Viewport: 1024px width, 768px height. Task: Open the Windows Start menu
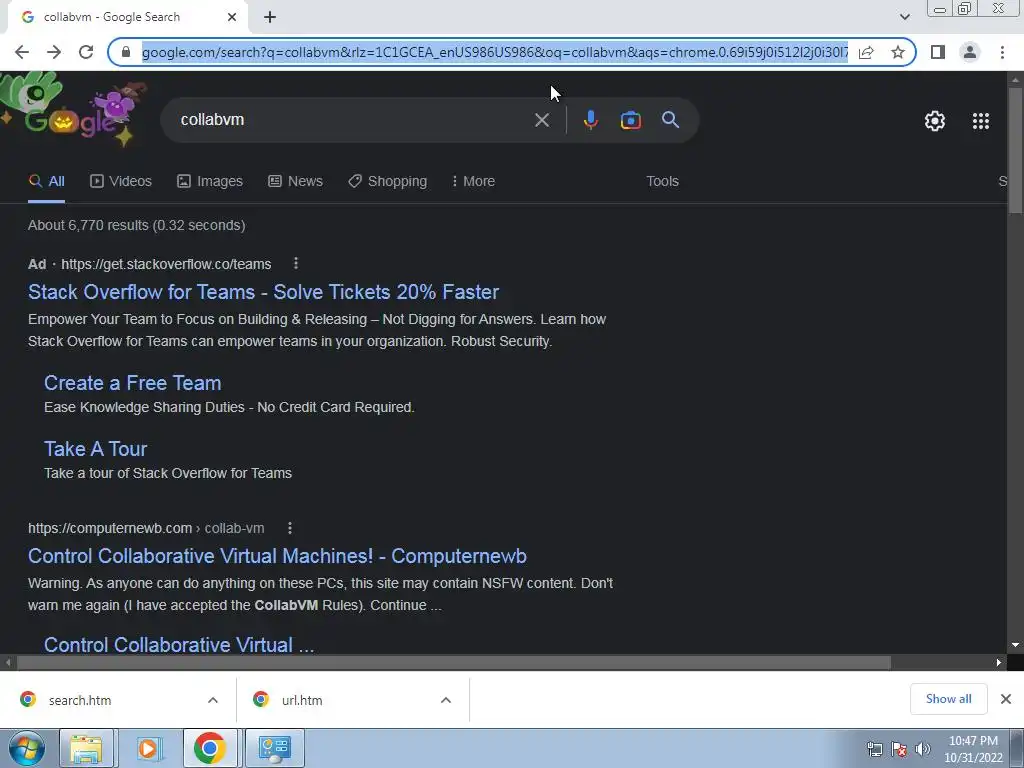[27, 748]
